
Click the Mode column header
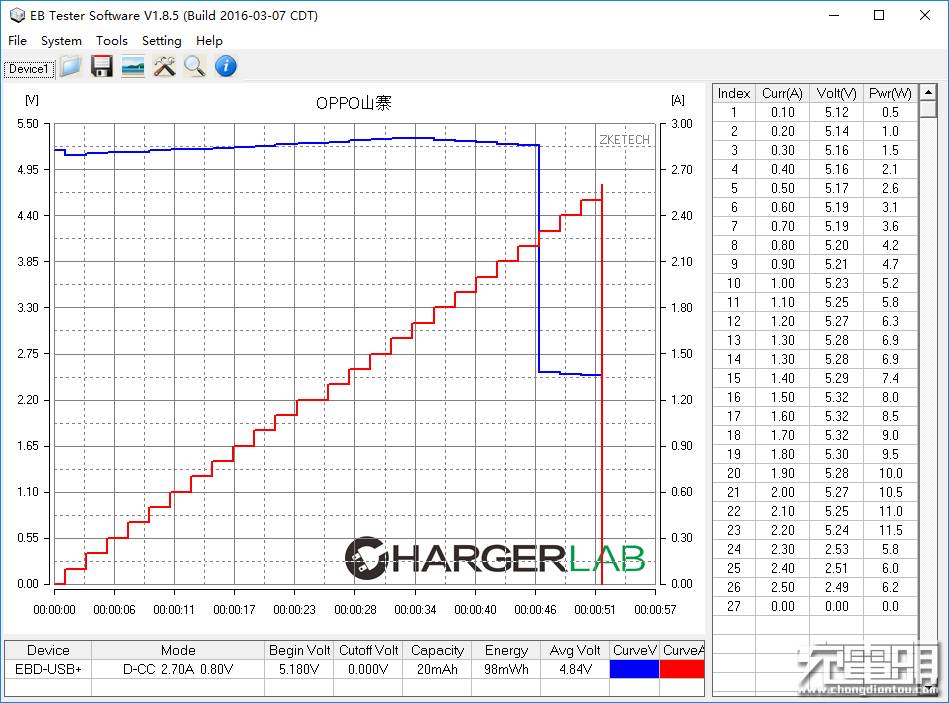[178, 650]
